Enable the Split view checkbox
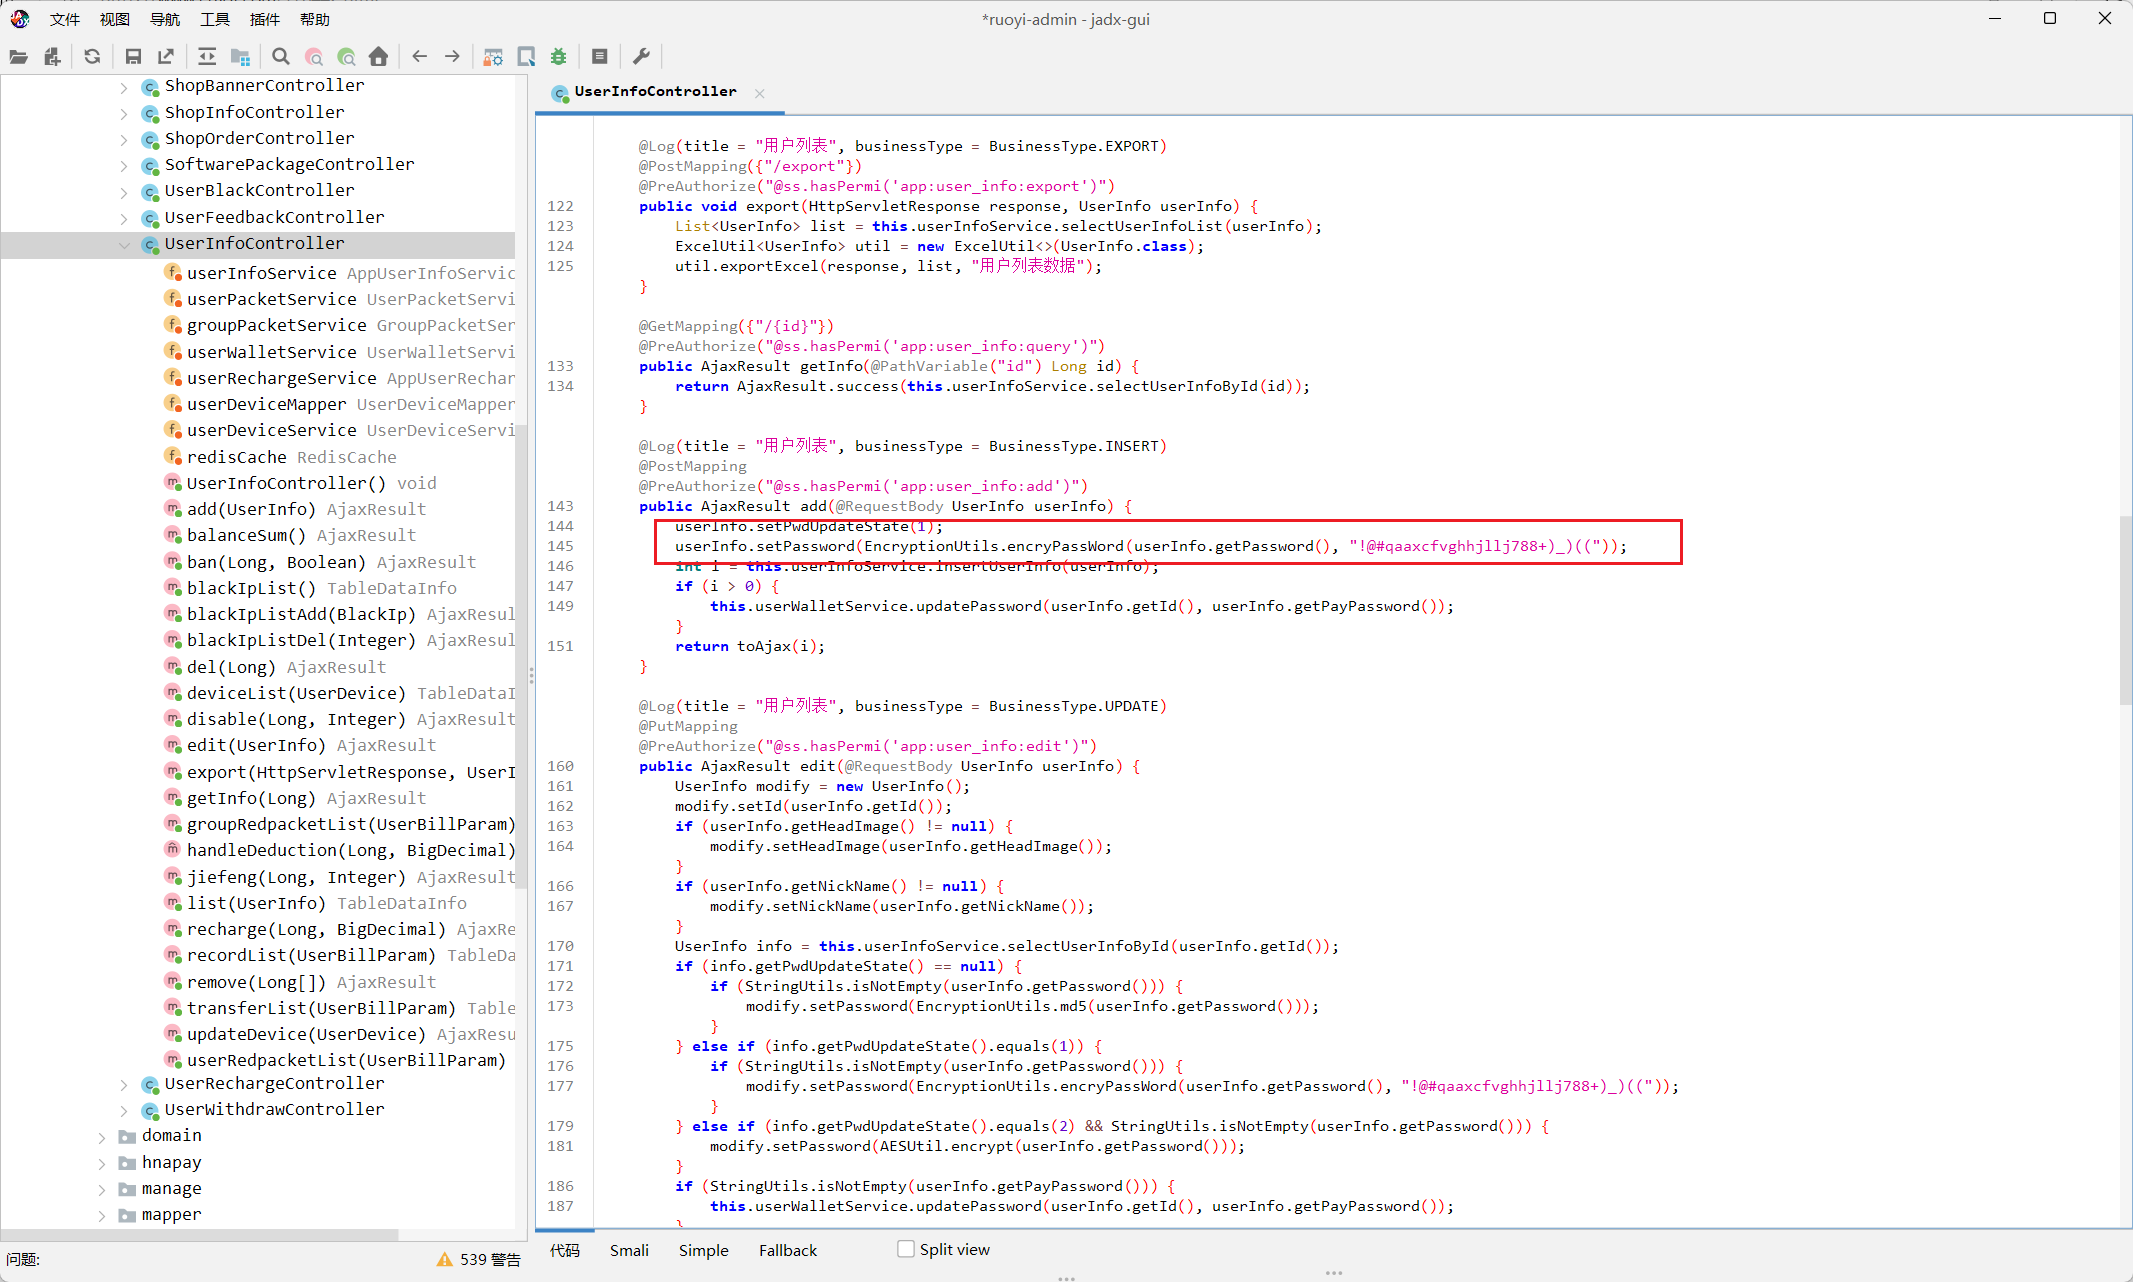This screenshot has height=1282, width=2133. (906, 1249)
